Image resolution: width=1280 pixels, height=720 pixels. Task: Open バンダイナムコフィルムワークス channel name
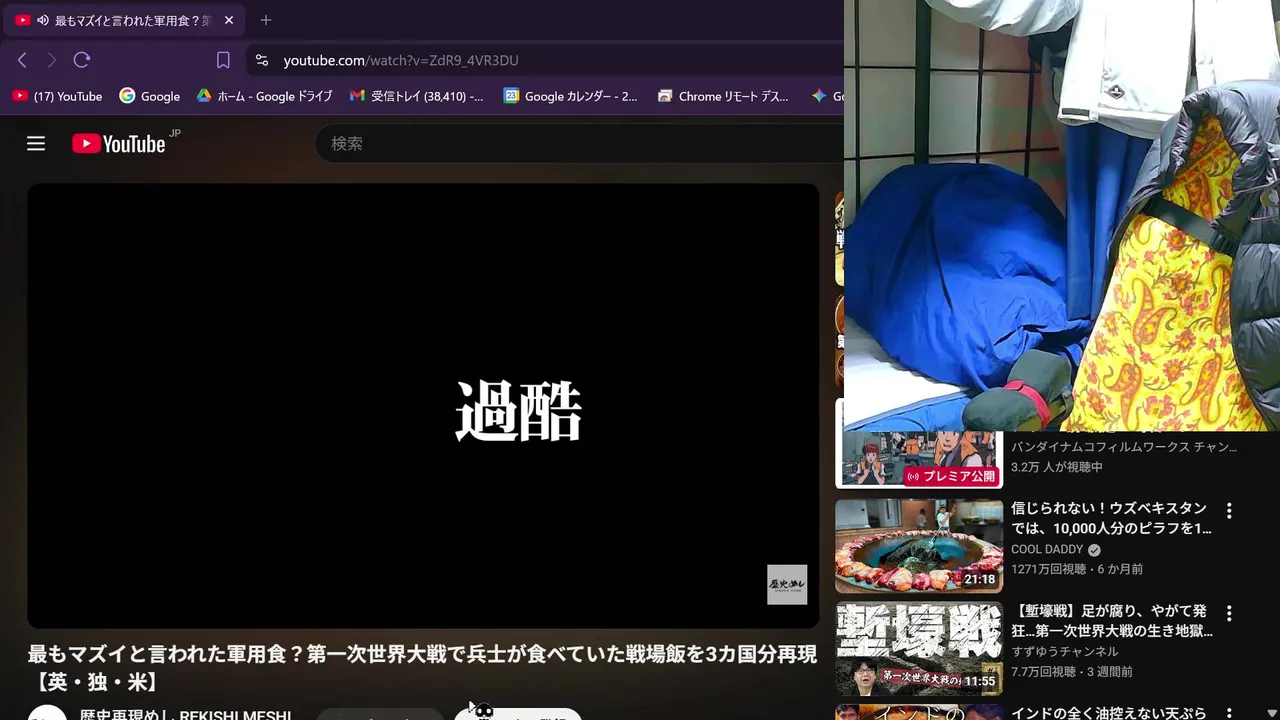coord(1124,447)
